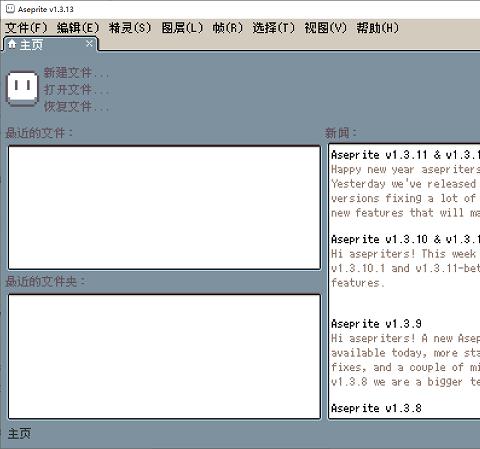480x449 pixels.
Task: Open the 帮助(H) menu
Action: 378,28
